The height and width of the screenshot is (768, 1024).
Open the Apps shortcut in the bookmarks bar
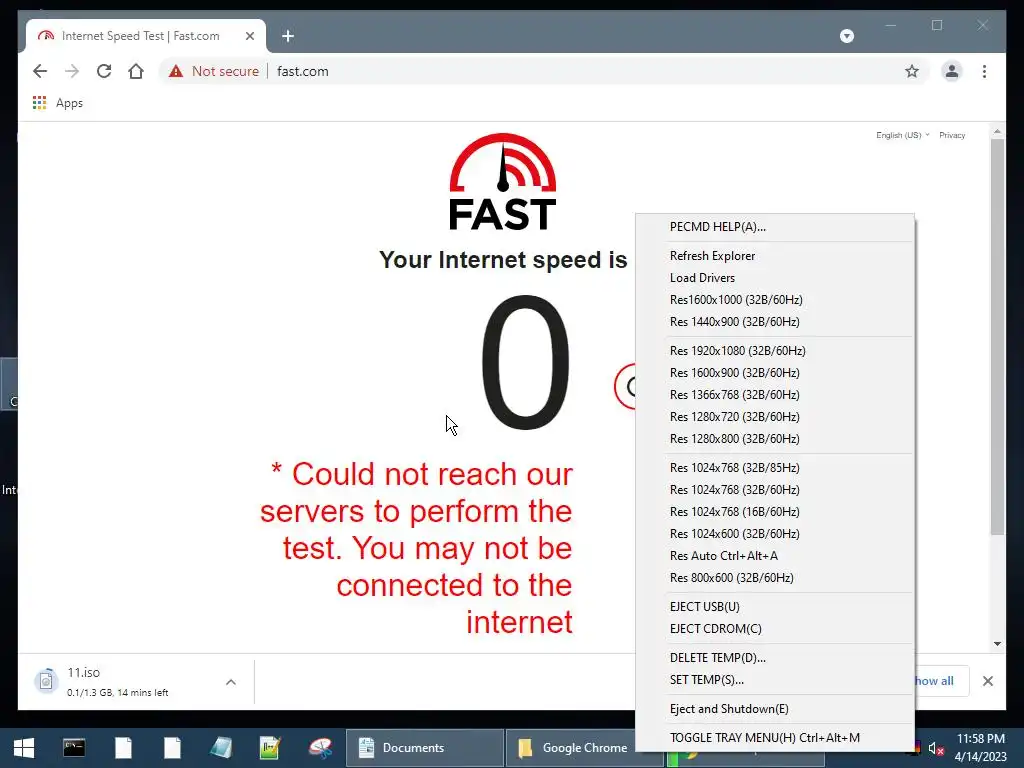point(58,103)
